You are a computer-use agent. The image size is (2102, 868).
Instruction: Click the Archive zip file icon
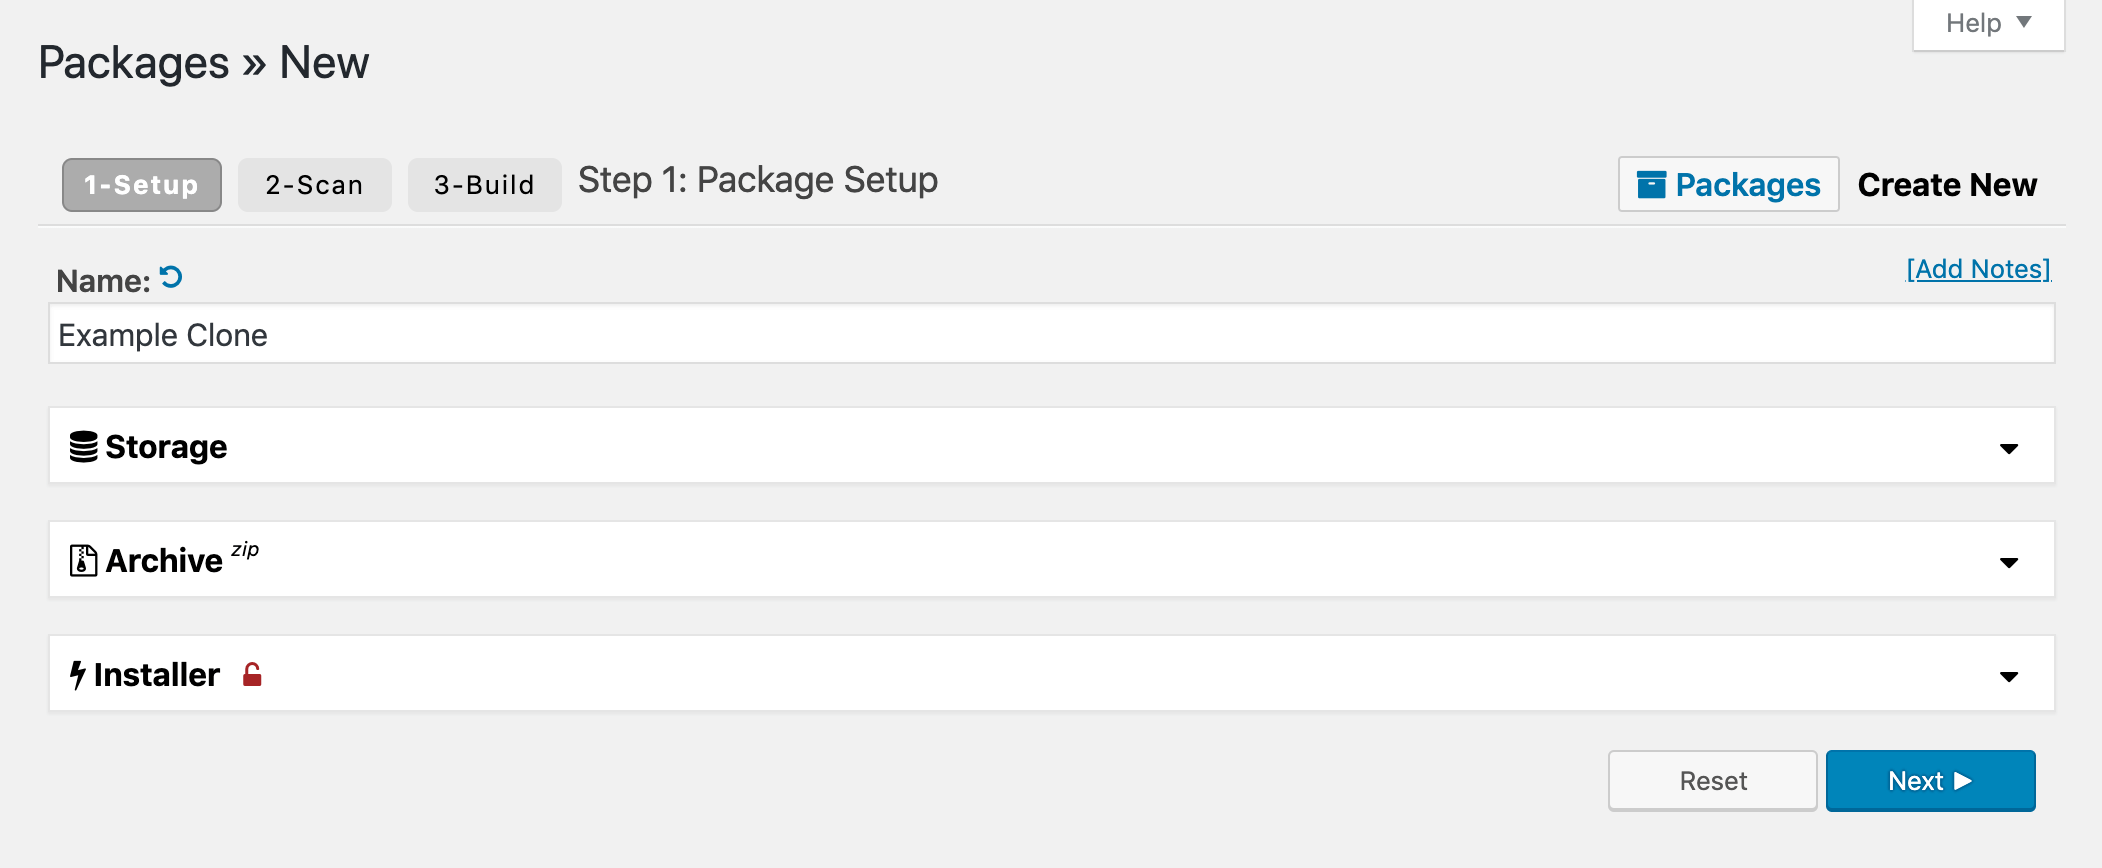tap(83, 561)
